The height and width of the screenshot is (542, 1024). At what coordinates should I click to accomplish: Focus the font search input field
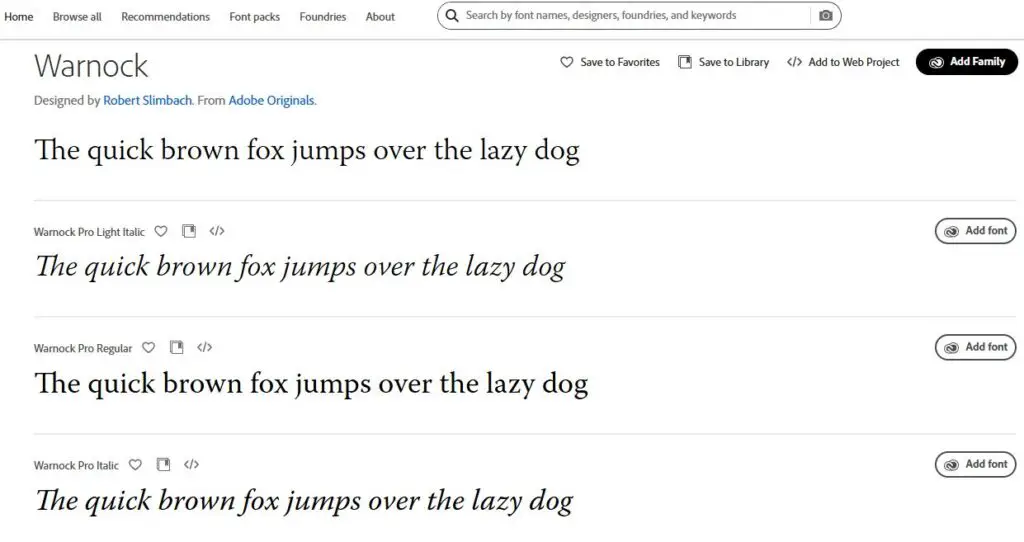(633, 16)
